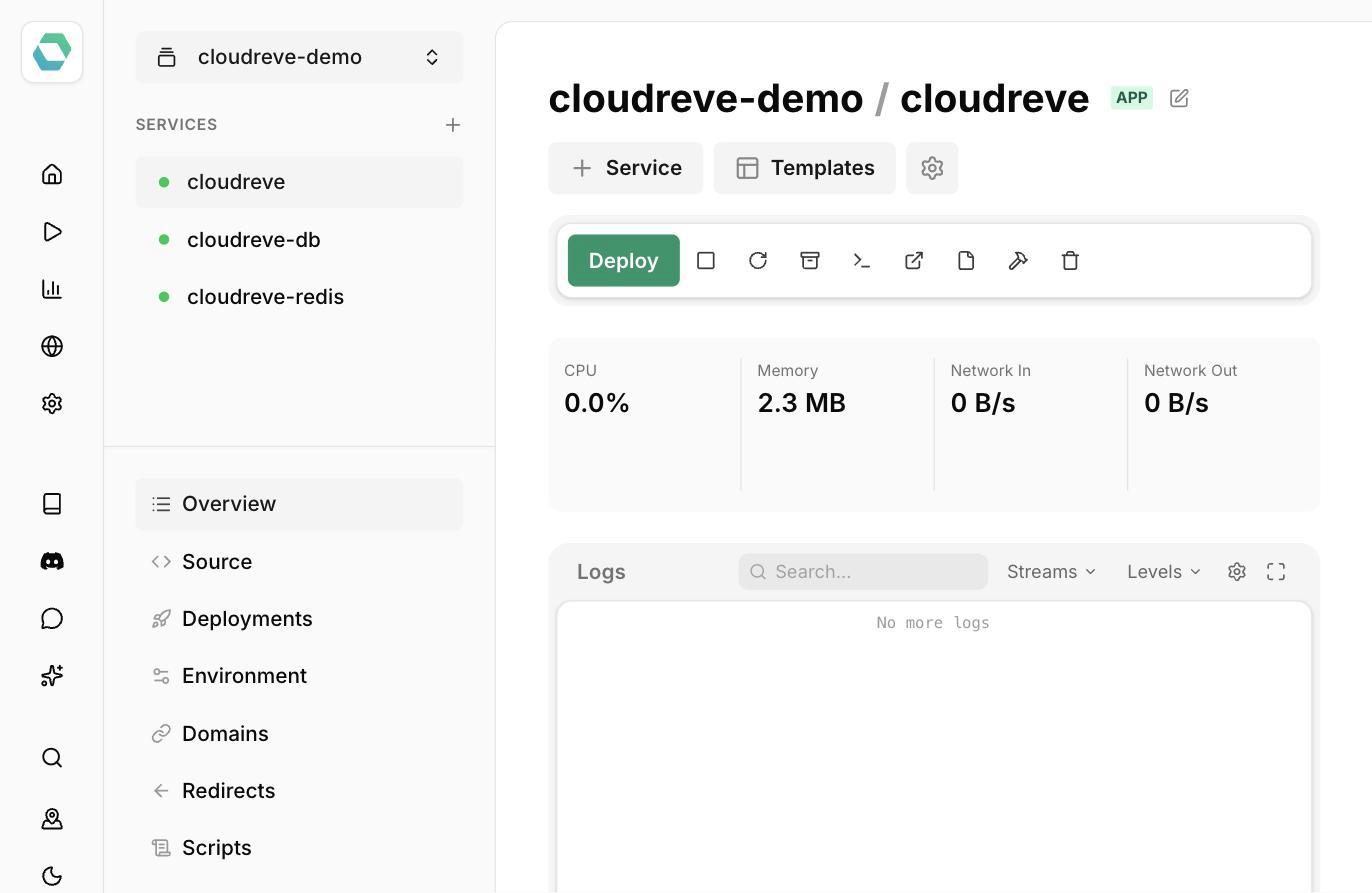
Task: Stop the service with square icon
Action: [x=706, y=261]
